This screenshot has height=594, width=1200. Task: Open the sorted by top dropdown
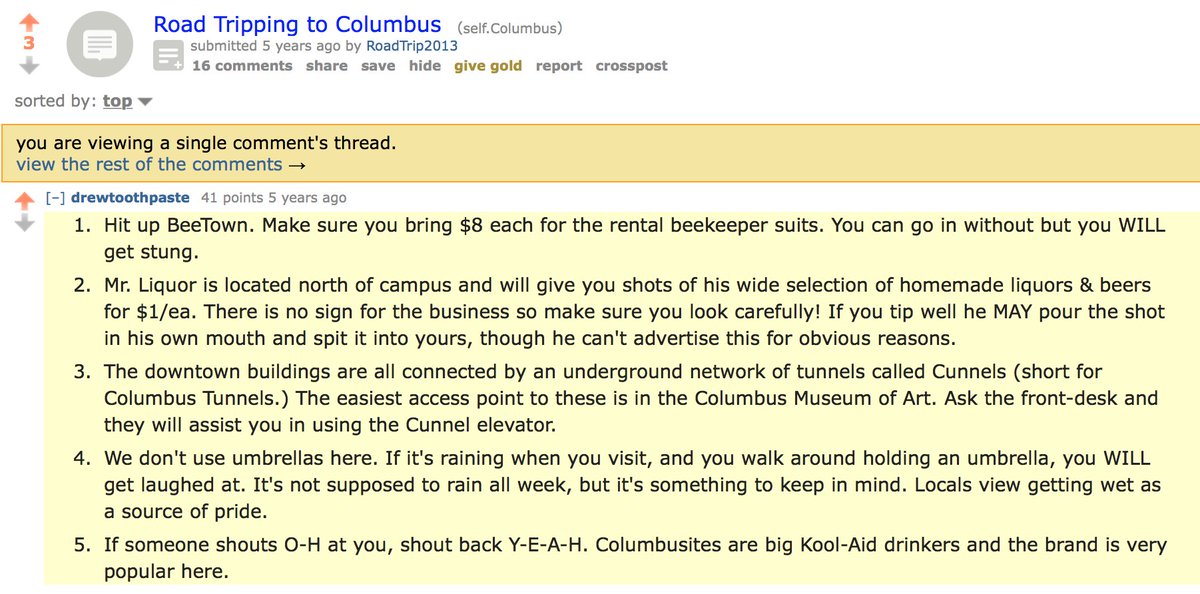[126, 101]
